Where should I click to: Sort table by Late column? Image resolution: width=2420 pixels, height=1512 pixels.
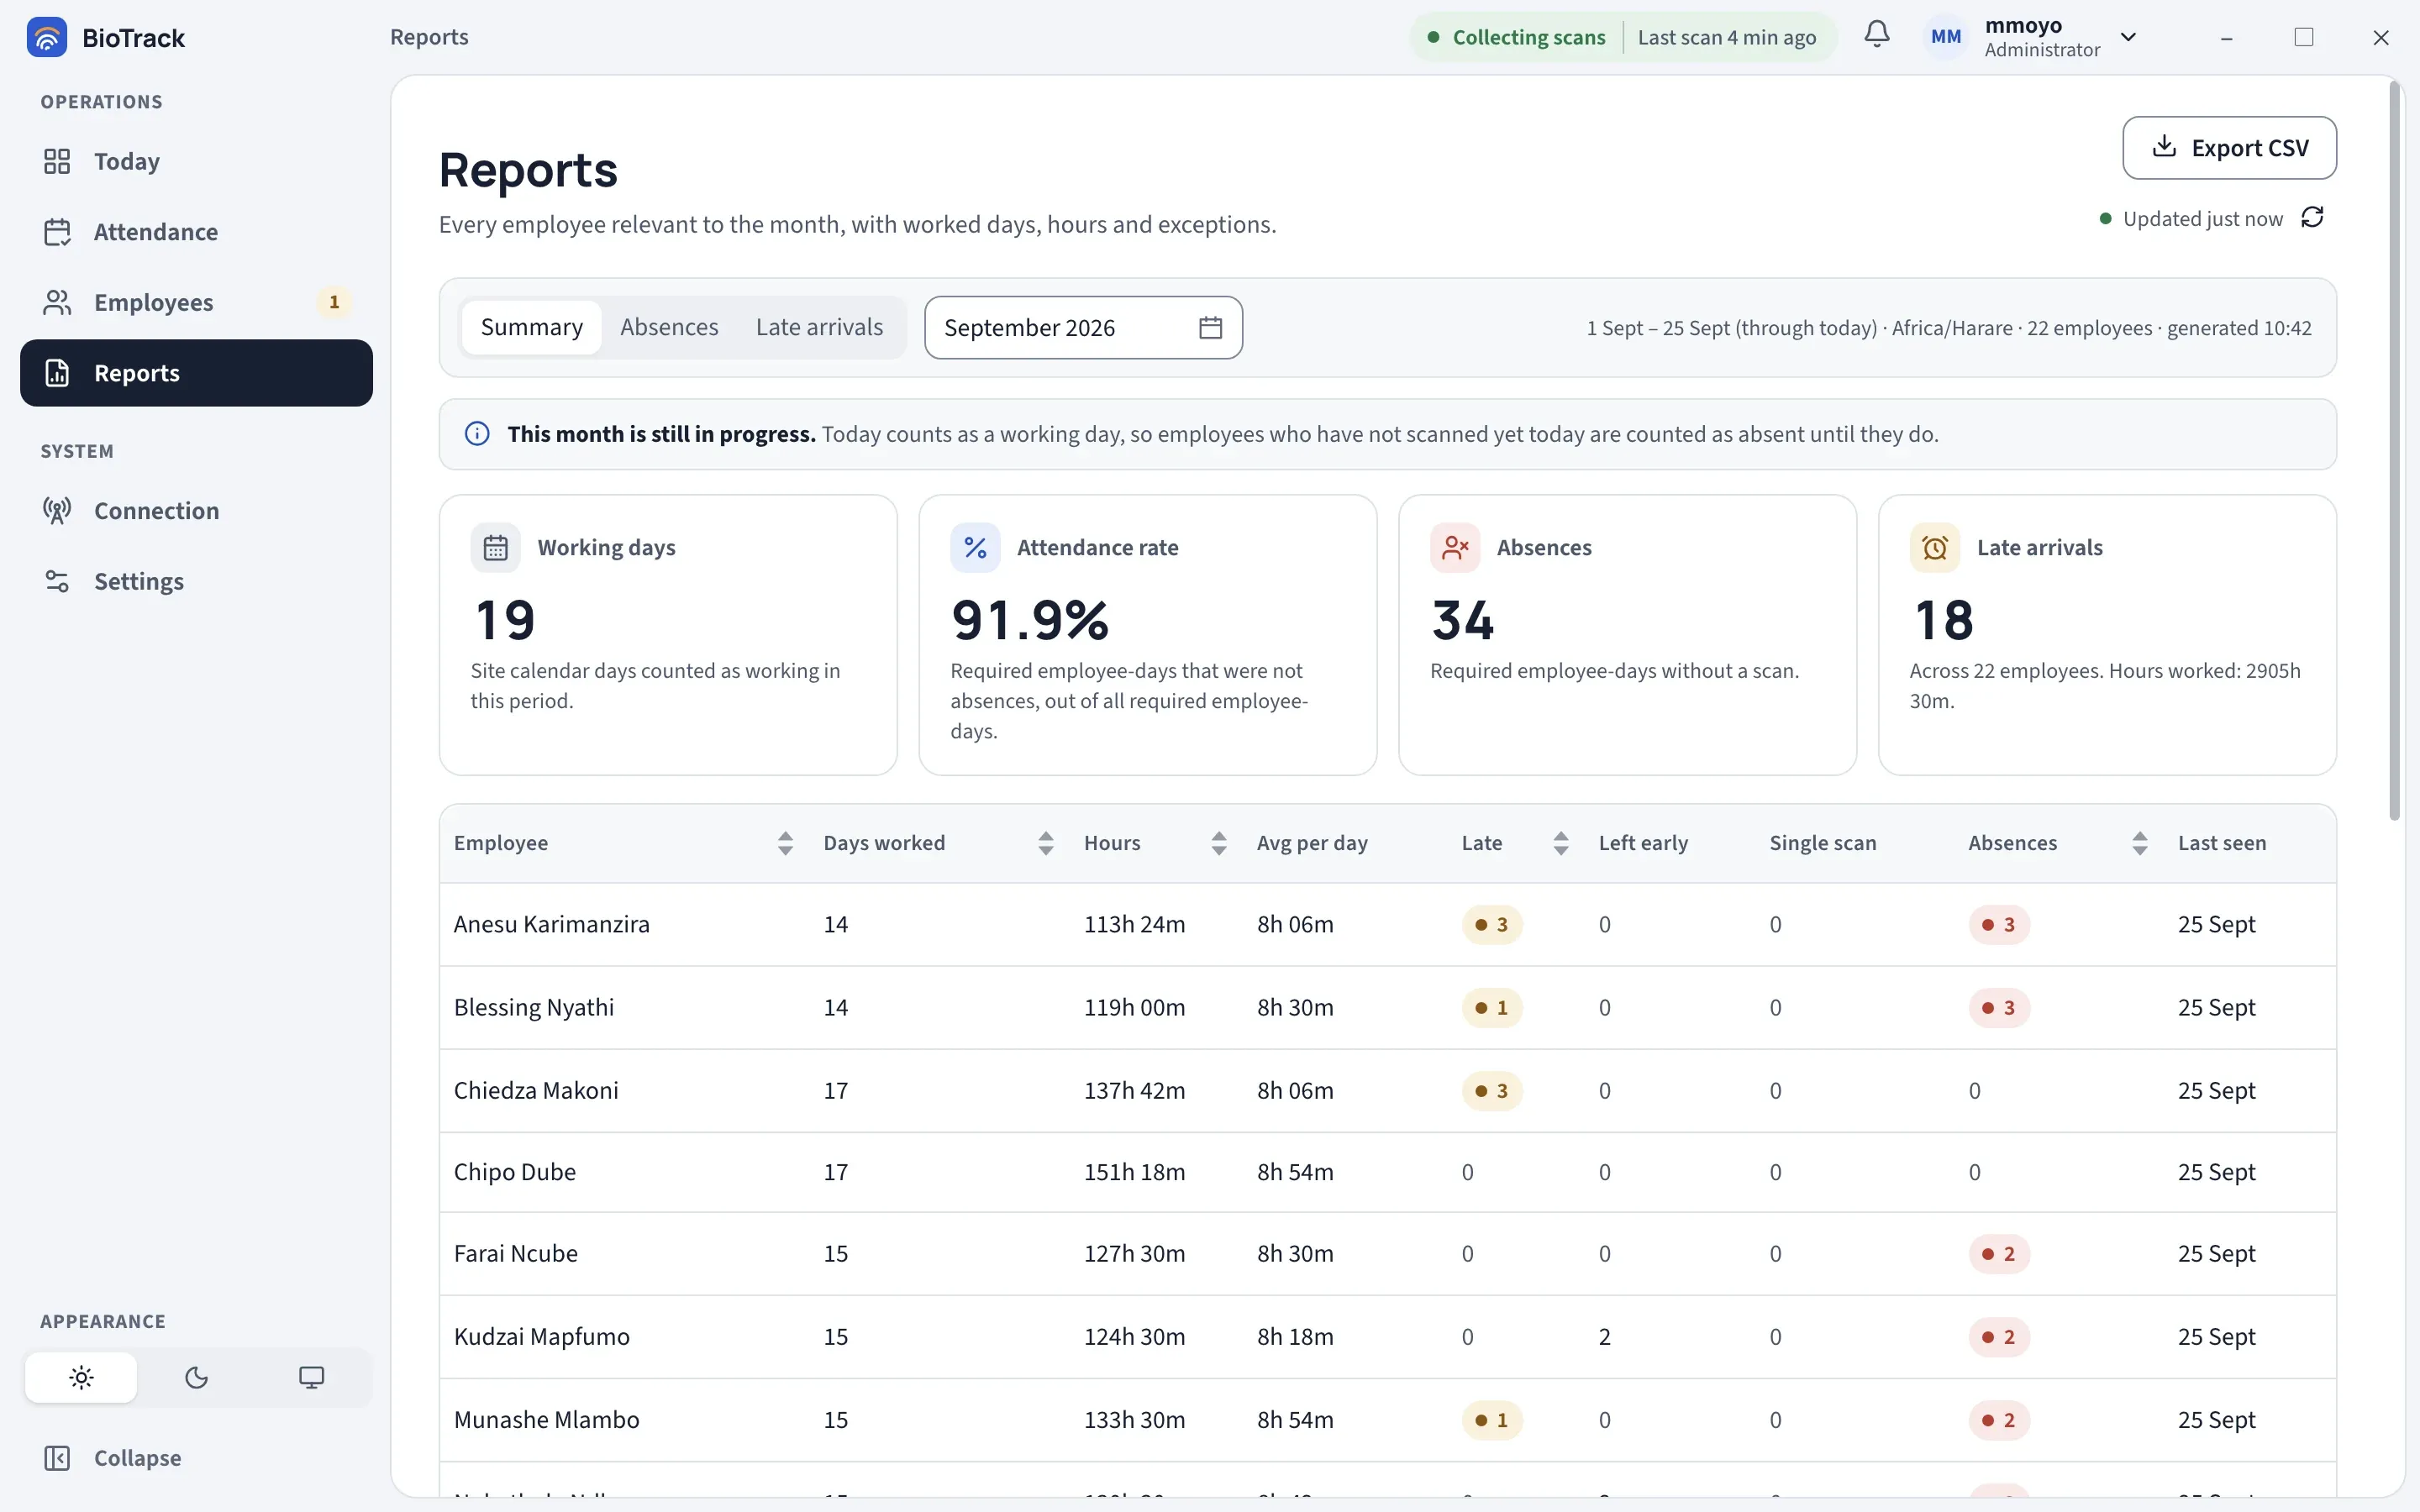(x=1560, y=843)
